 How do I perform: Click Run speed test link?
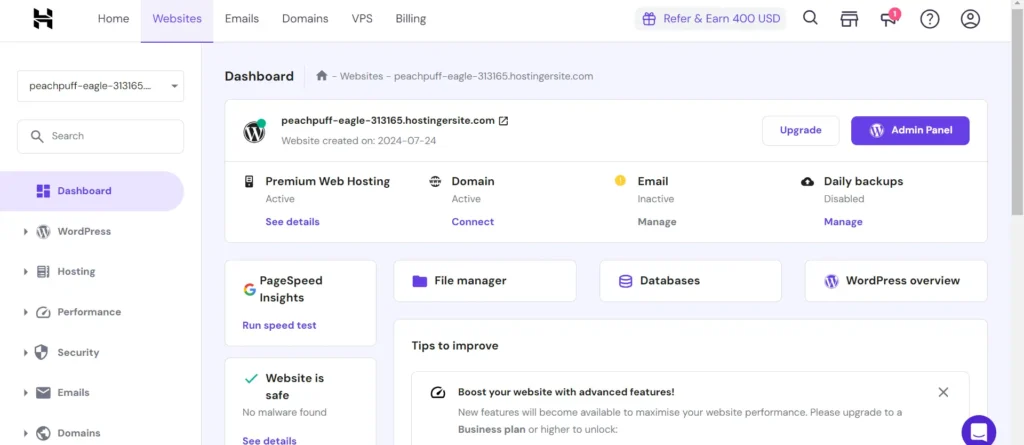click(x=280, y=325)
